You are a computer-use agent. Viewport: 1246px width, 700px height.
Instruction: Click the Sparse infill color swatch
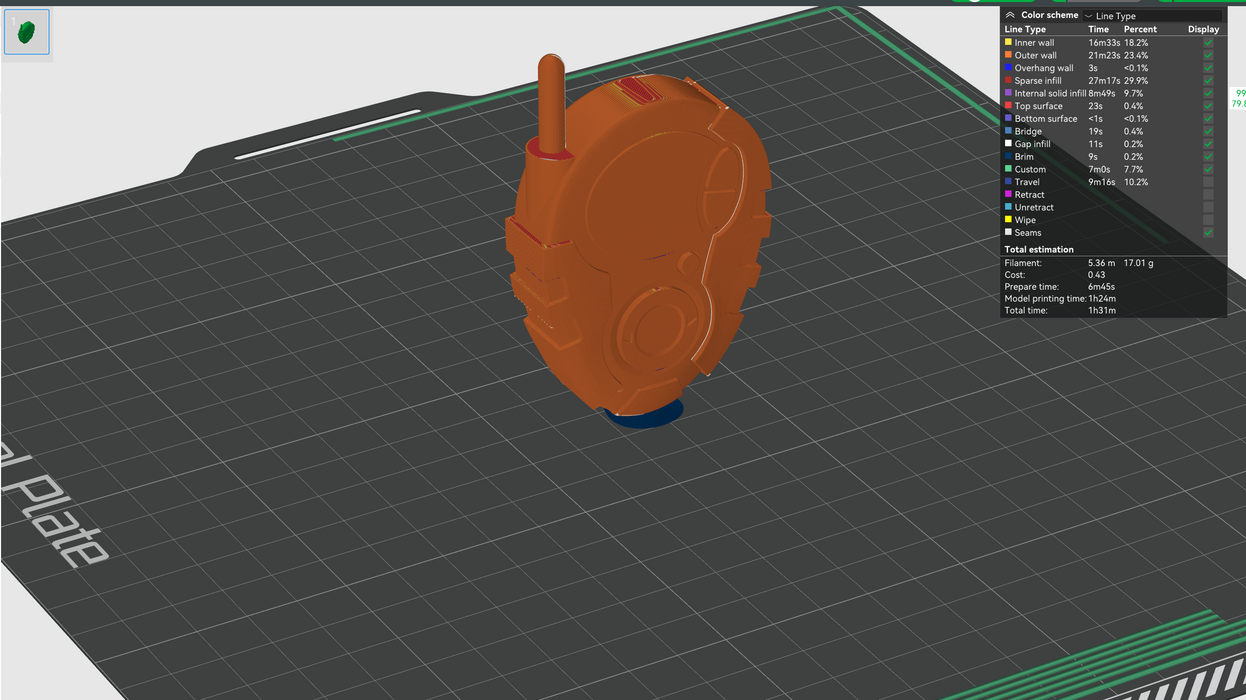[x=1008, y=81]
